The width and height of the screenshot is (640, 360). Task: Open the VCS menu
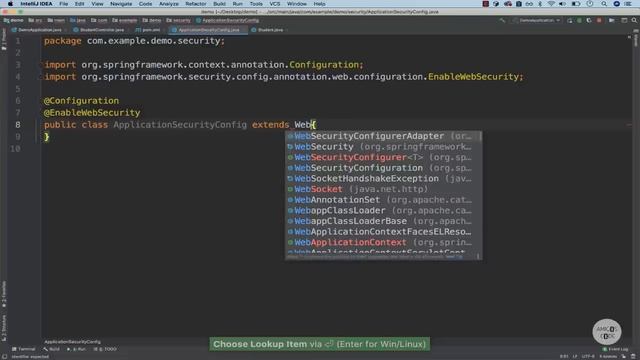275,4
